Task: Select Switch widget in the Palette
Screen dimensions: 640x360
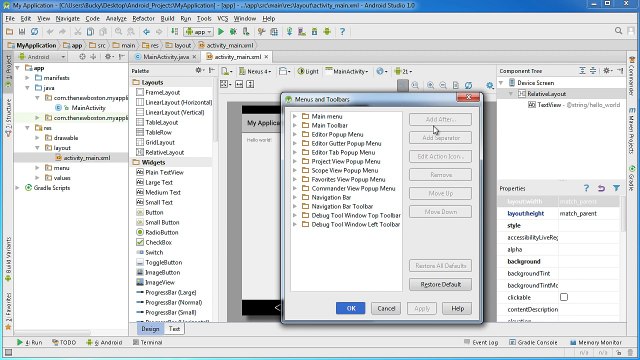Action: [x=149, y=252]
